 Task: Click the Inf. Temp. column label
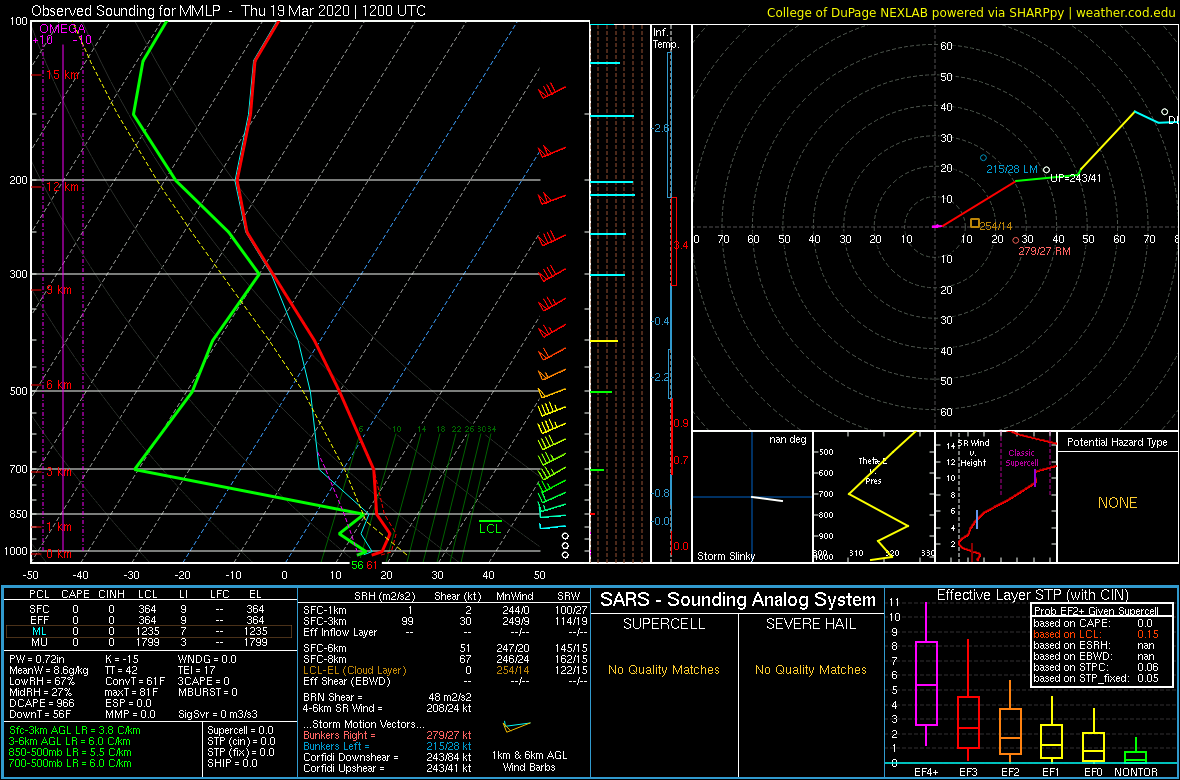click(666, 38)
